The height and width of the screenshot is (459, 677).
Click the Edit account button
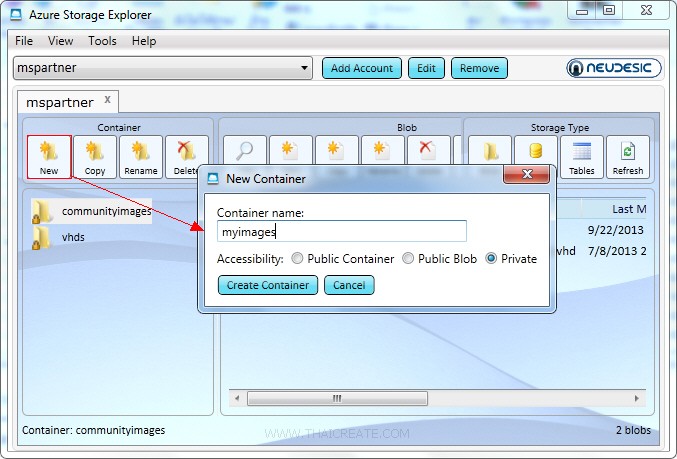[x=426, y=68]
